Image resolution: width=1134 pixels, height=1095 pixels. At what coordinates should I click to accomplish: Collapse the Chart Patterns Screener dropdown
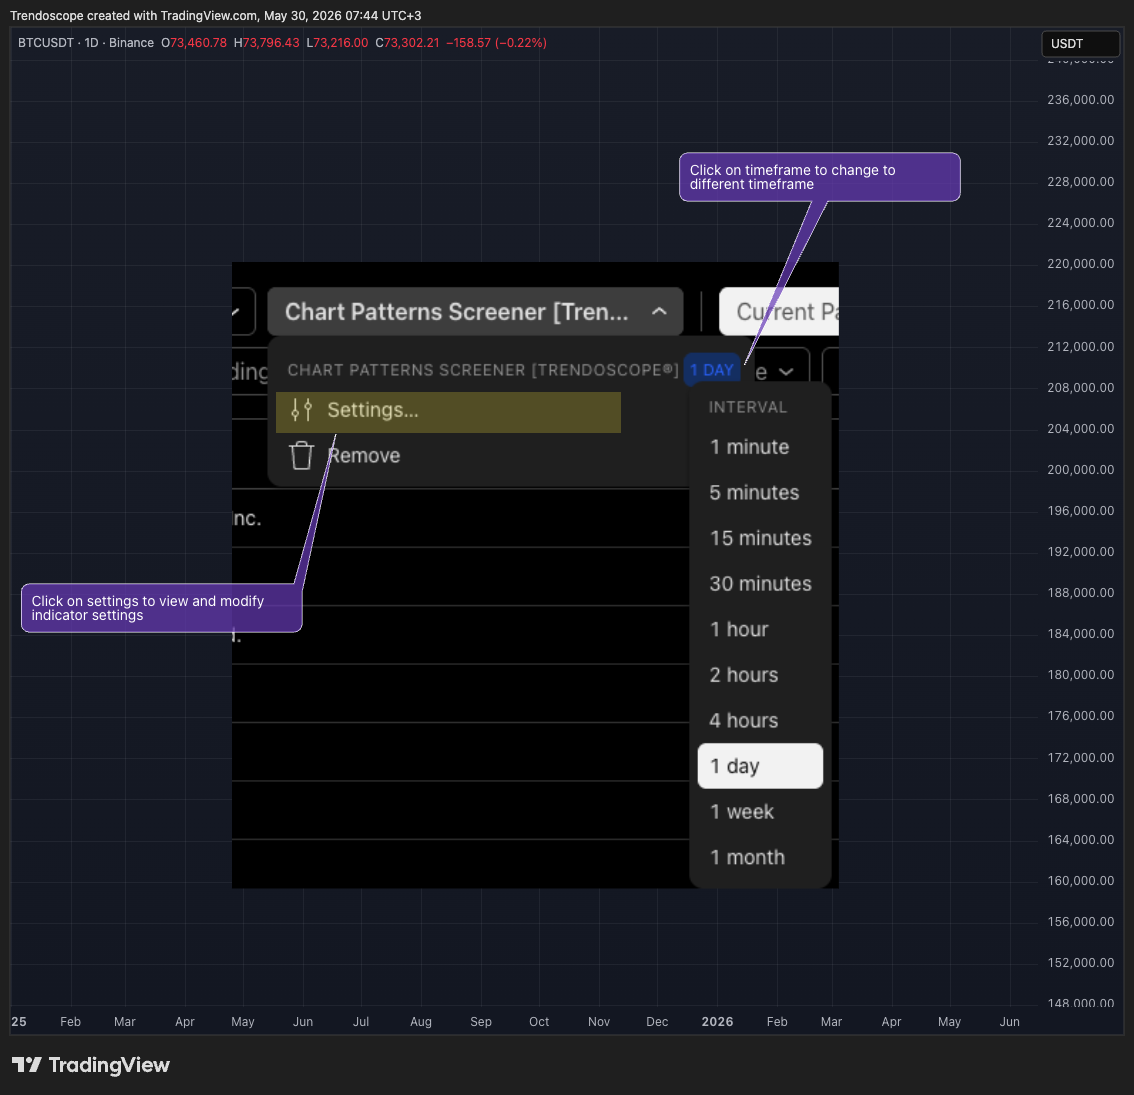pos(475,312)
